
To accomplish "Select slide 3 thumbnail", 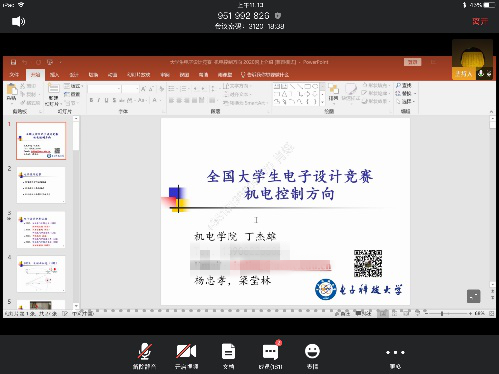I will (x=41, y=230).
